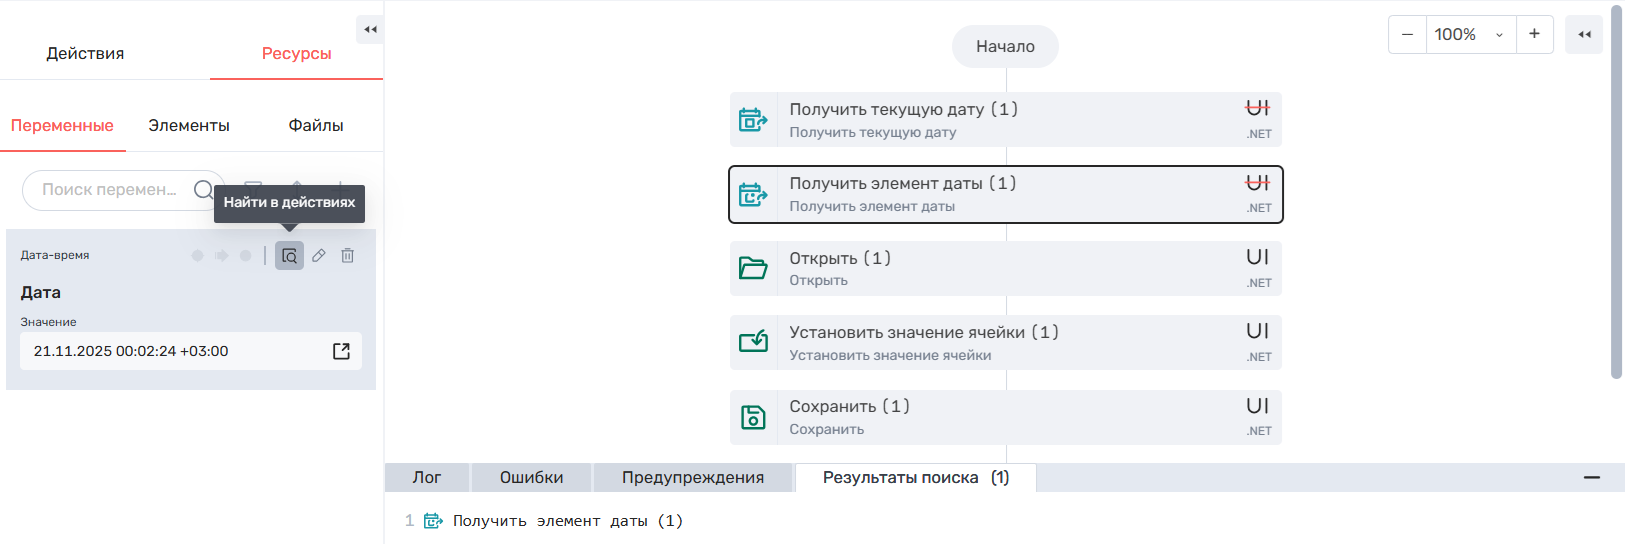Open the 100% zoom level dropdown
Screen dimensions: 1625x544
point(1470,35)
